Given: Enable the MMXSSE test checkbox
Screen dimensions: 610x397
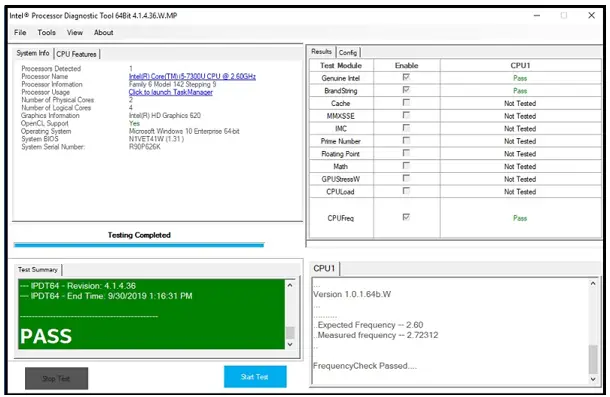Looking at the screenshot, I should [406, 115].
